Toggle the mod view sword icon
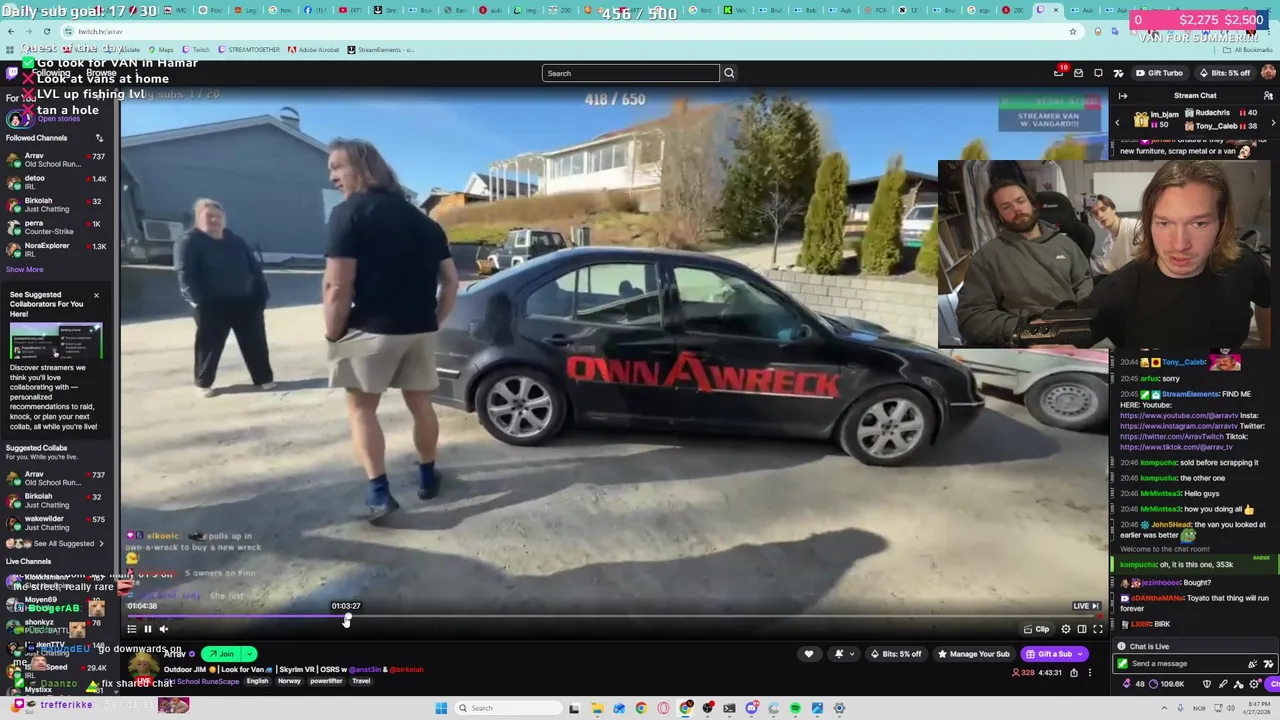Image resolution: width=1280 pixels, height=720 pixels. point(1223,684)
